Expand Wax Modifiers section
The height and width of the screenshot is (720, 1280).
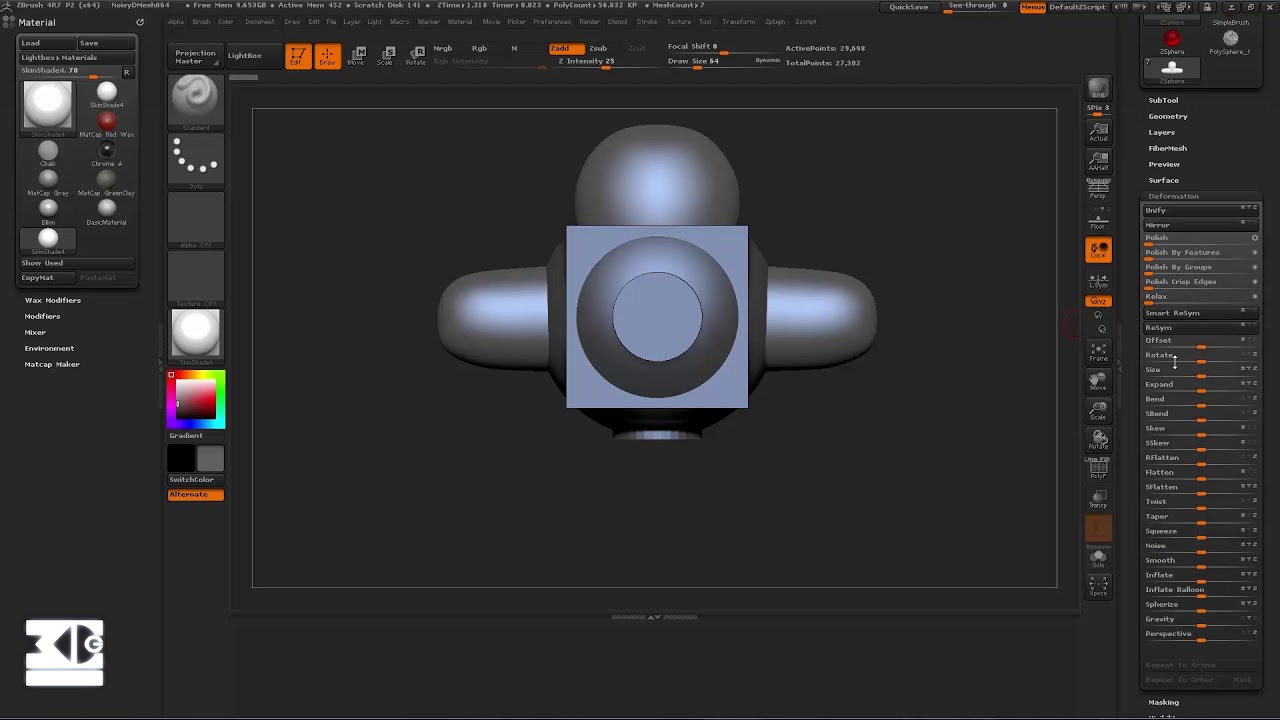click(53, 300)
